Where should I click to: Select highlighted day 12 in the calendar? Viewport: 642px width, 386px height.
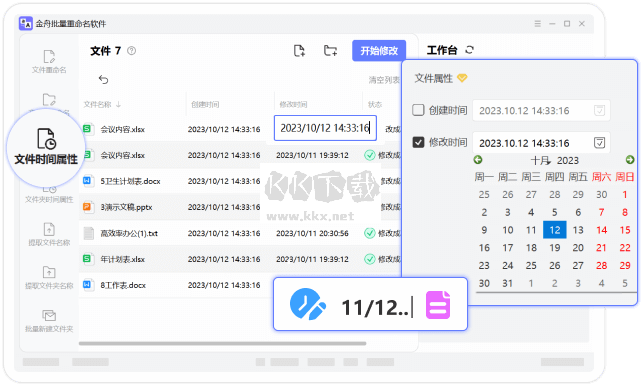click(555, 230)
